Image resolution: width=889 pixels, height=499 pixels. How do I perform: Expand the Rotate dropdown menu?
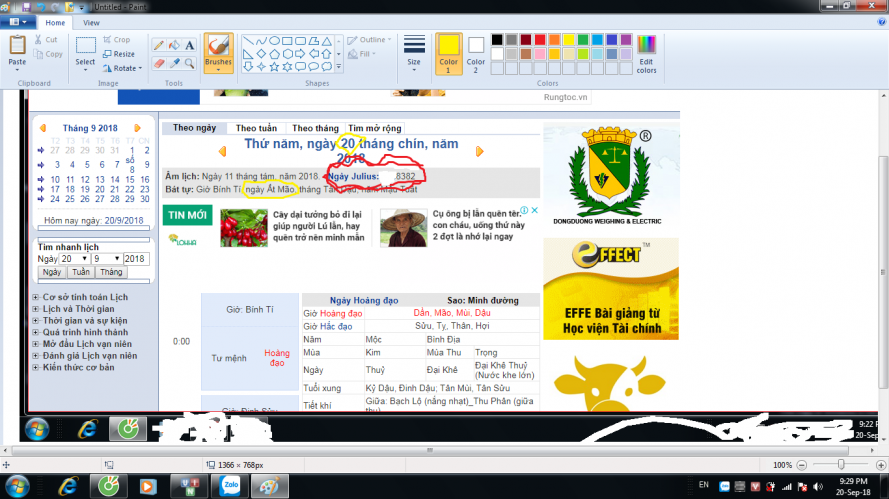pos(142,68)
